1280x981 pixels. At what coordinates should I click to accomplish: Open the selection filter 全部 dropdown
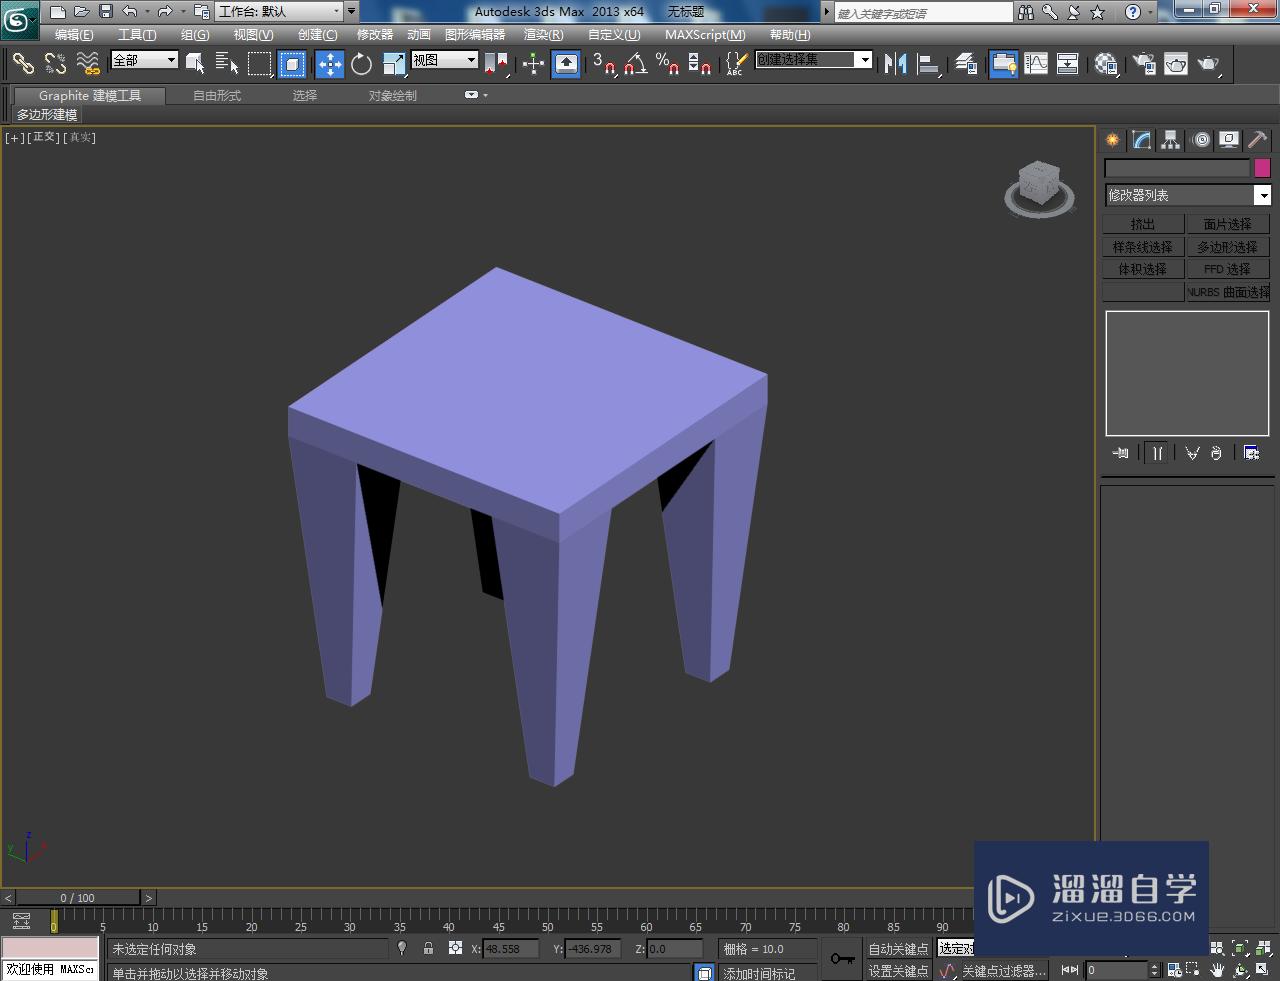click(144, 60)
